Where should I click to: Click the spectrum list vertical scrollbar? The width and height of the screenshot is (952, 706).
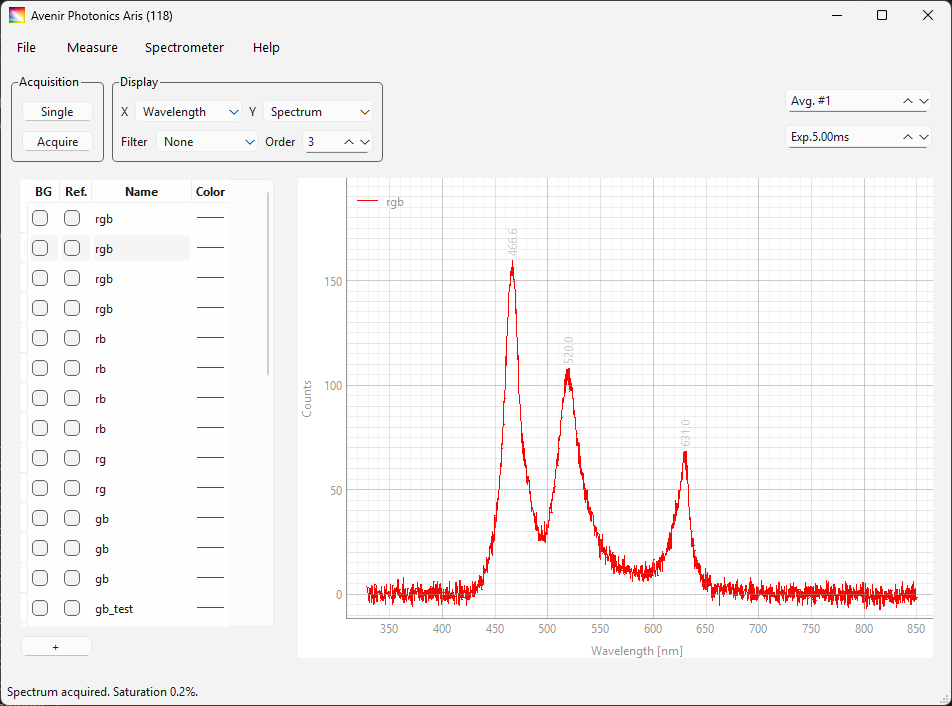pos(268,284)
